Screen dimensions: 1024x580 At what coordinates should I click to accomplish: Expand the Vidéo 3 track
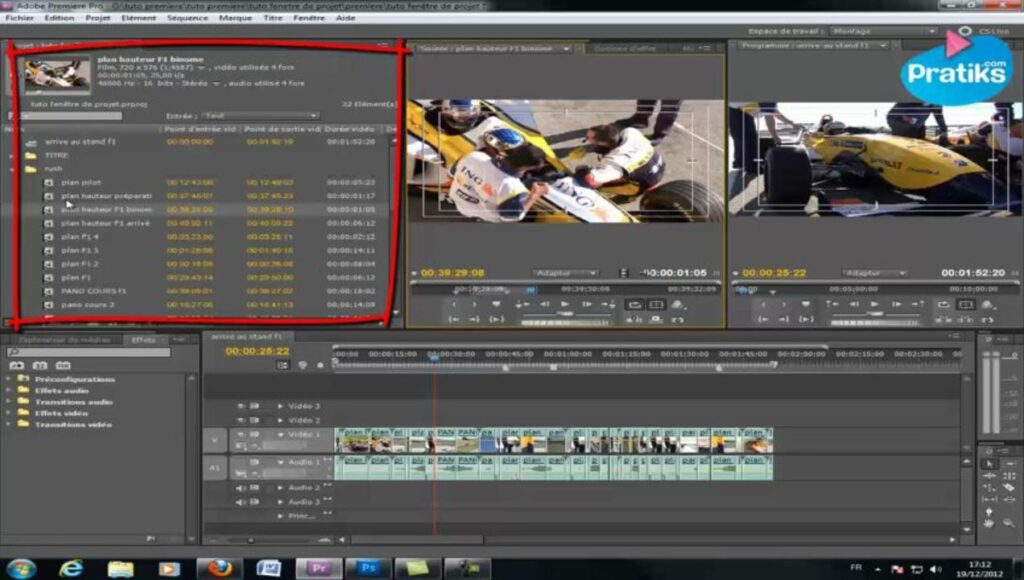coord(281,406)
